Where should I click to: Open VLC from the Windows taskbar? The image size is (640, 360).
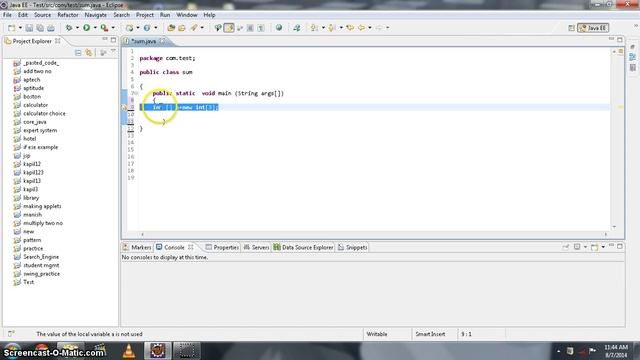click(129, 351)
